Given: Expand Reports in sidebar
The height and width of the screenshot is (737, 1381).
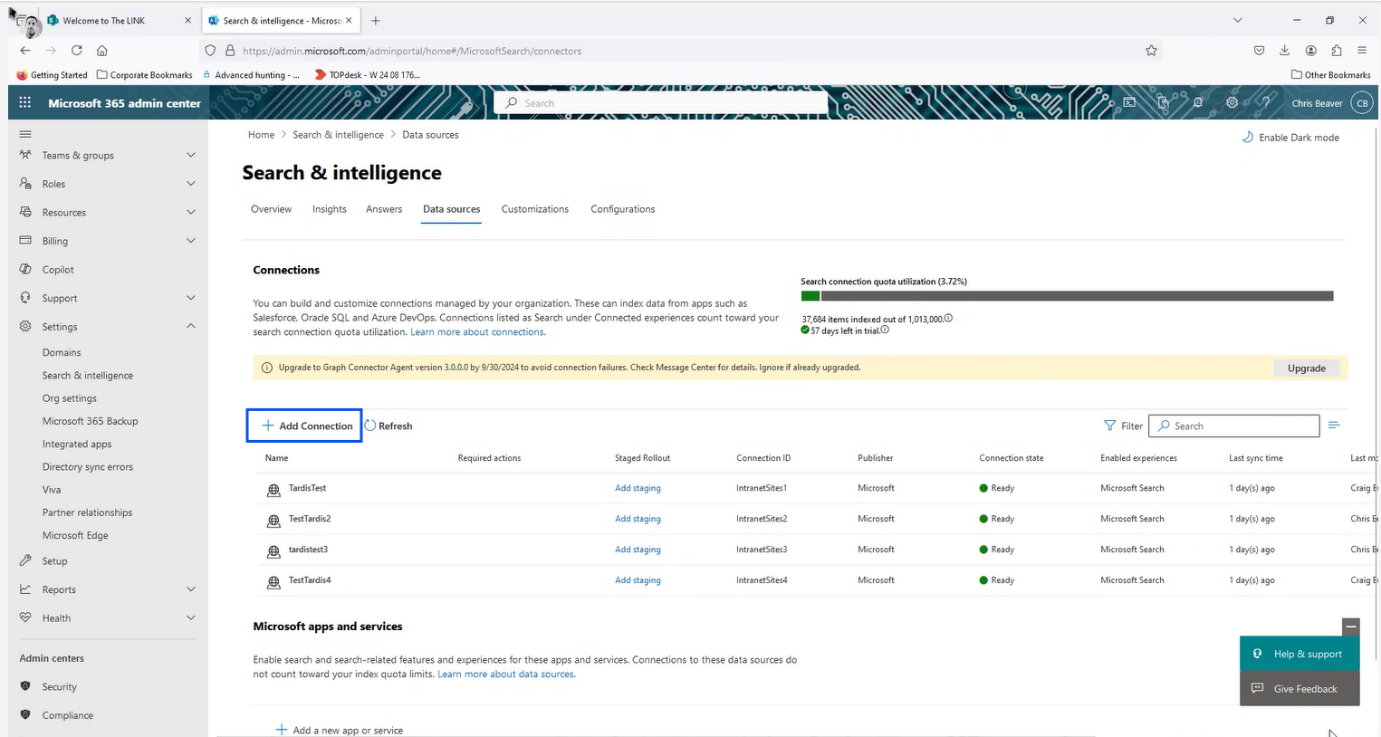Looking at the screenshot, I should coord(191,590).
